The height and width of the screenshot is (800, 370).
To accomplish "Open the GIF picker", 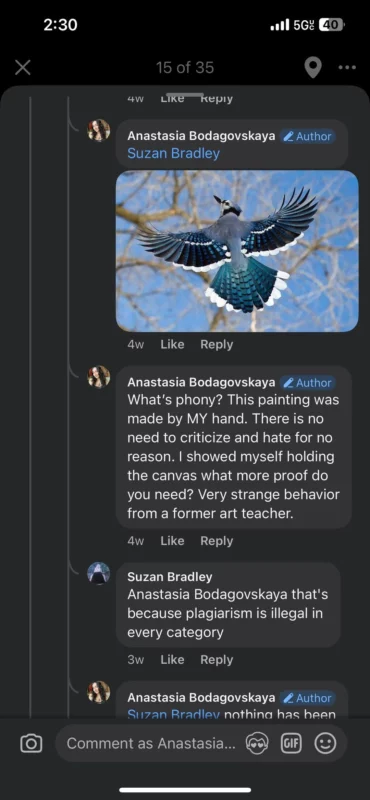I will point(291,743).
